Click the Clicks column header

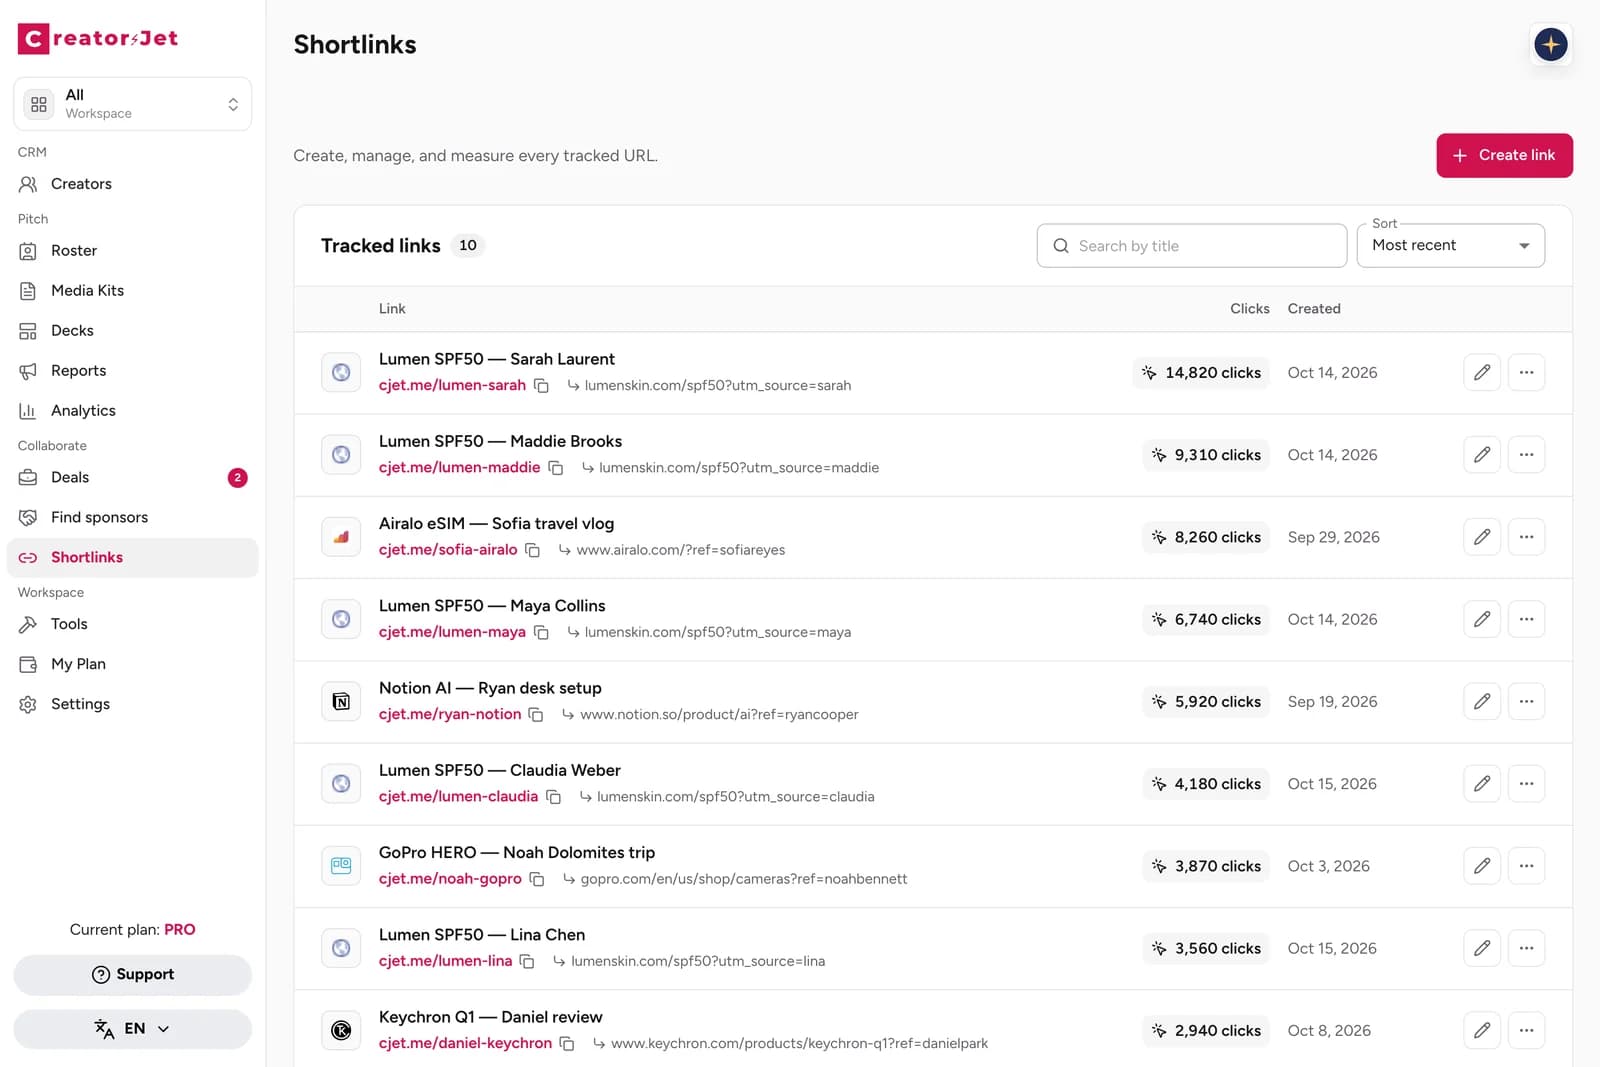[1250, 309]
